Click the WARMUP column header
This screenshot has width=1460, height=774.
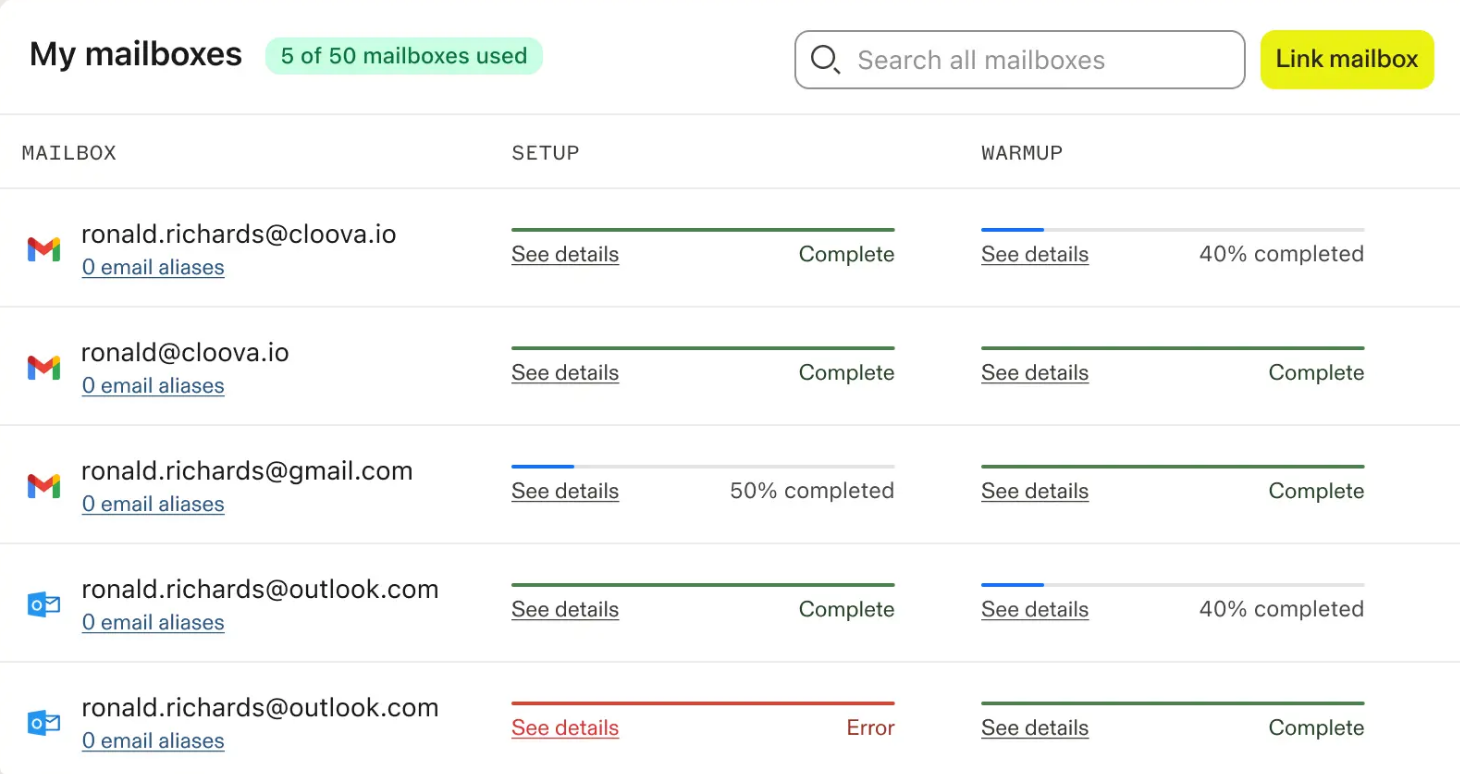click(x=1021, y=153)
